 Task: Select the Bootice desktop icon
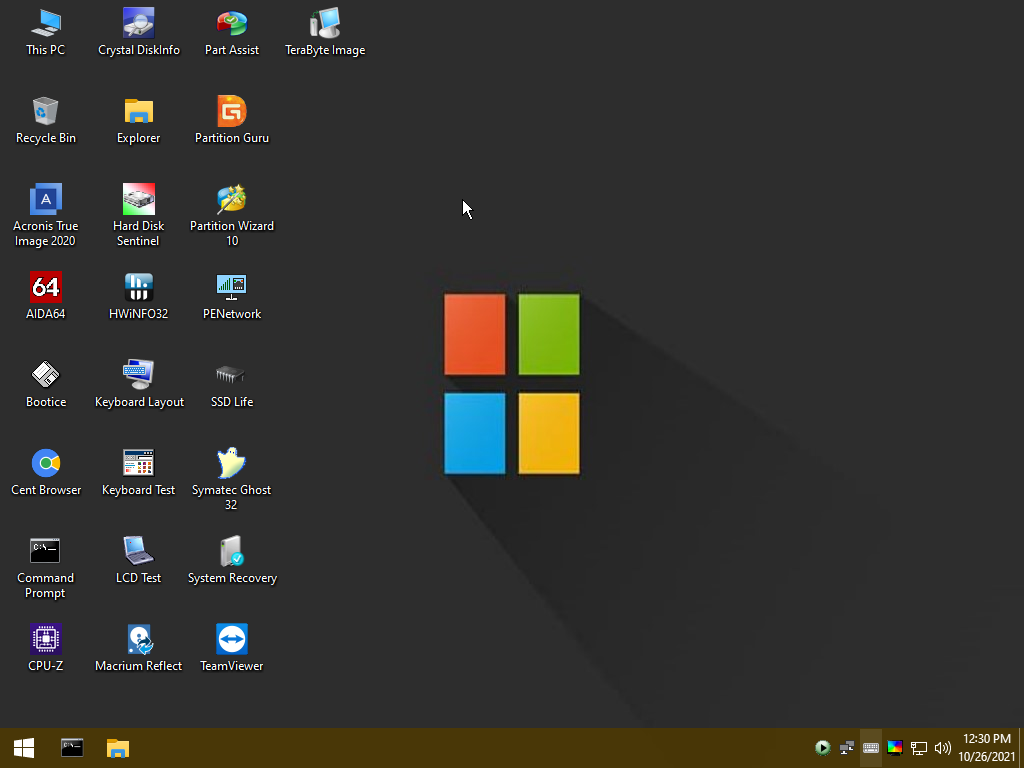(46, 384)
